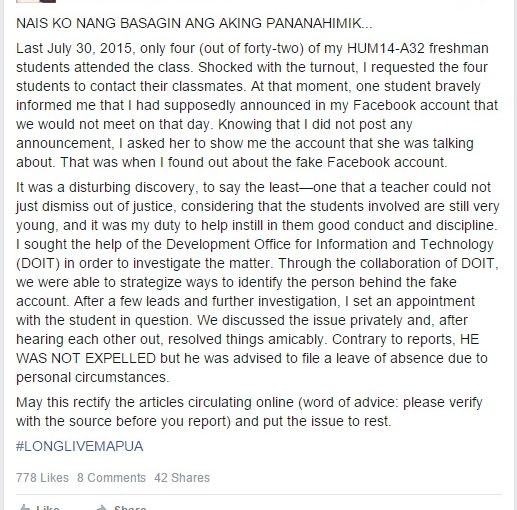The image size is (517, 510).
Task: Click the words 'Last July 30, 2015'
Action: click(x=75, y=49)
